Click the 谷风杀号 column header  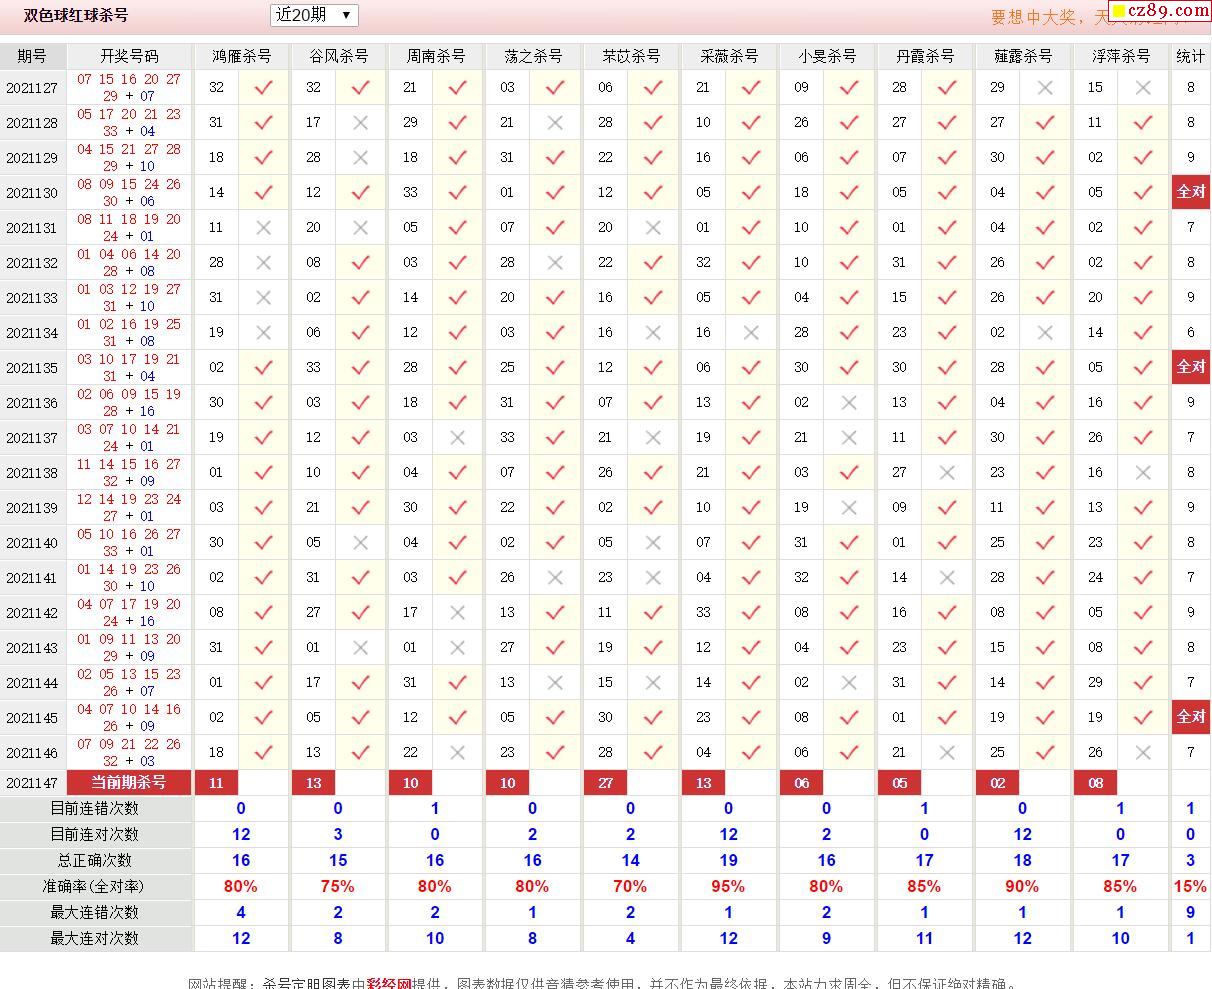click(339, 56)
